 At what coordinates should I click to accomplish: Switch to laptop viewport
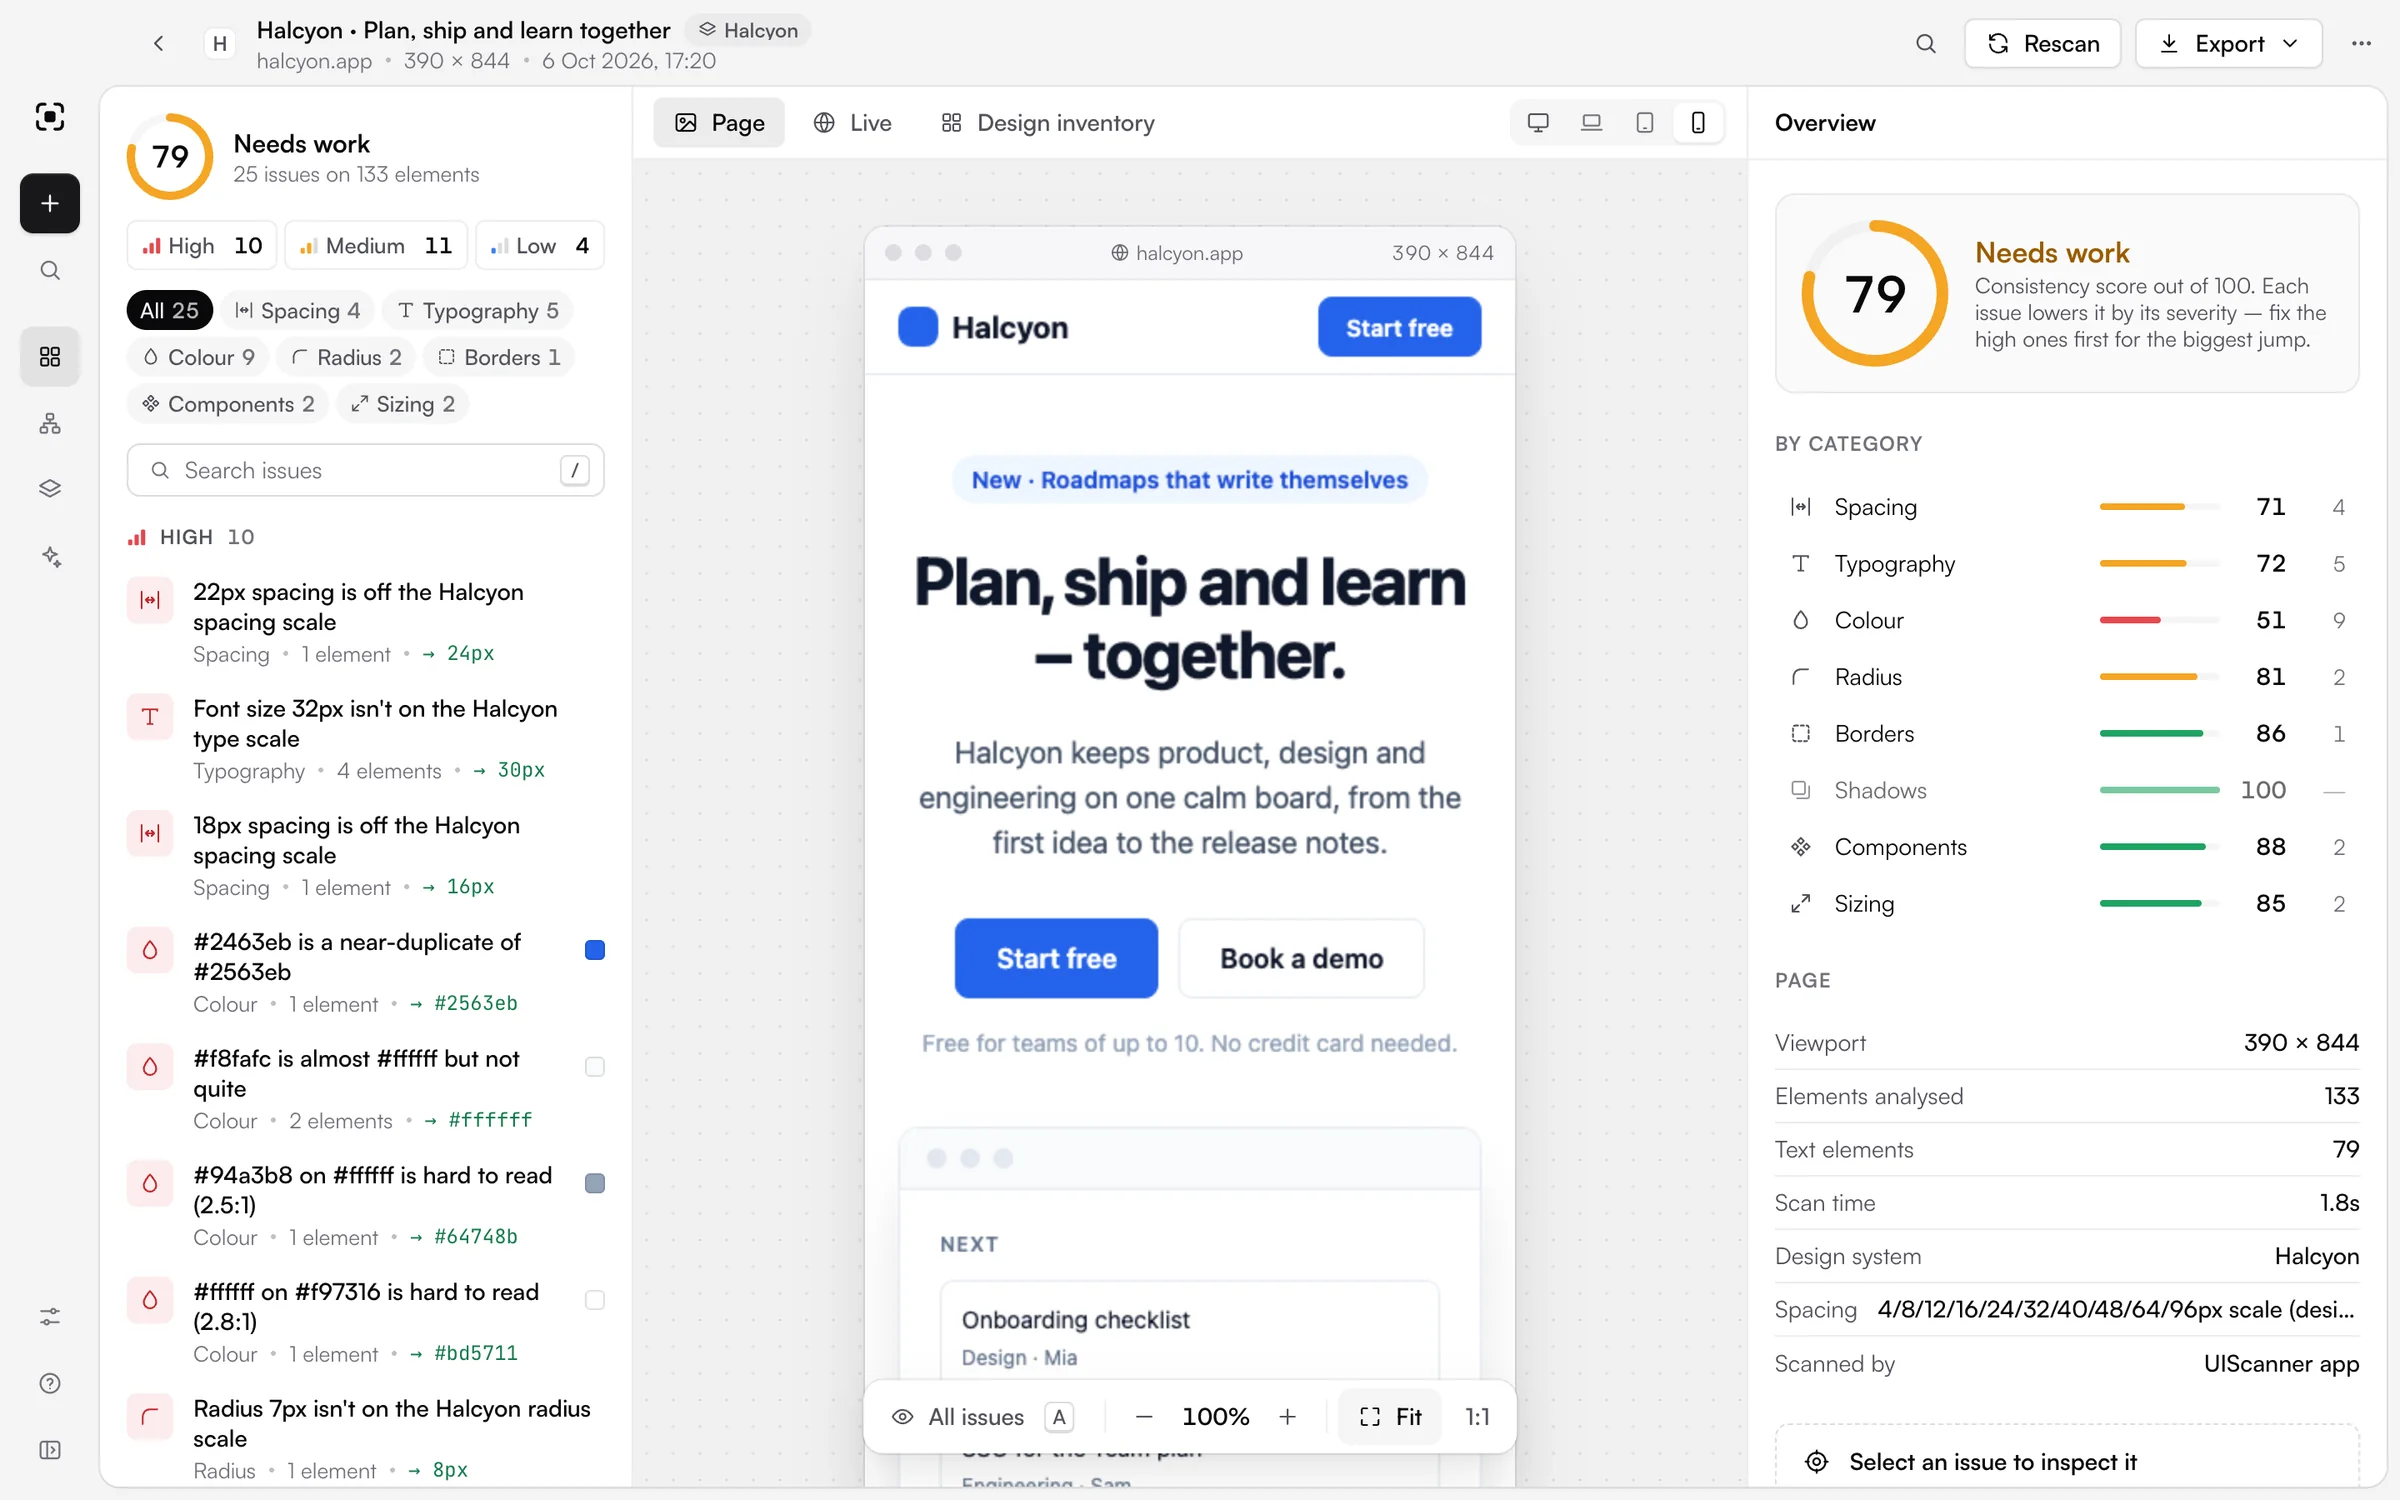1591,123
